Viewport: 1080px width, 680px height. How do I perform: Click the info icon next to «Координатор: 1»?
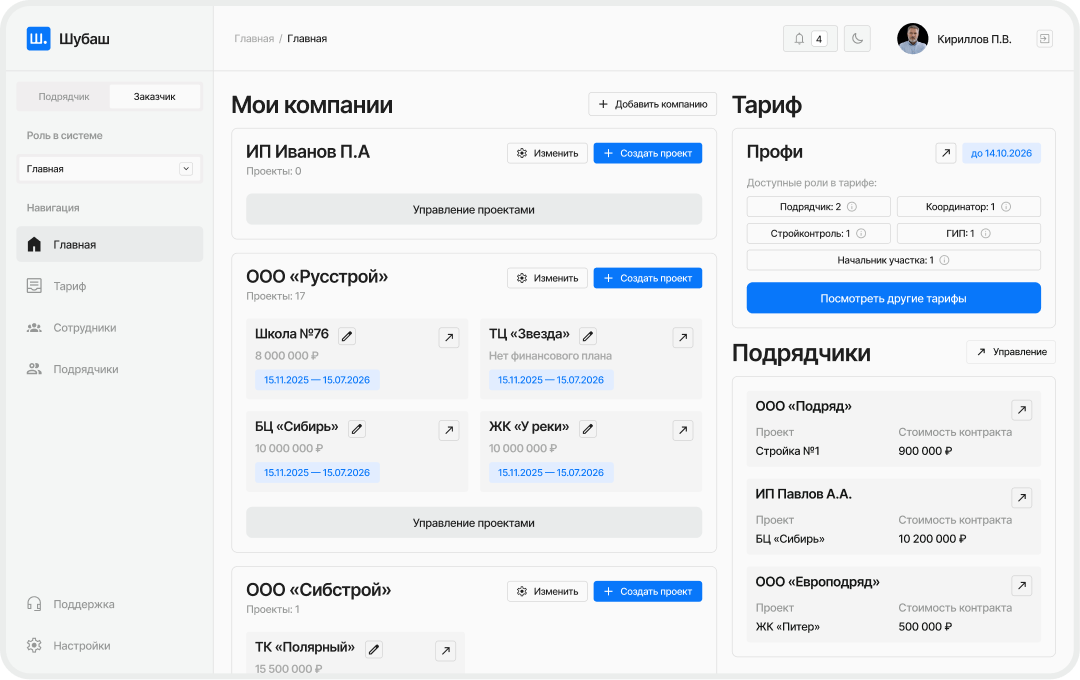1005,207
